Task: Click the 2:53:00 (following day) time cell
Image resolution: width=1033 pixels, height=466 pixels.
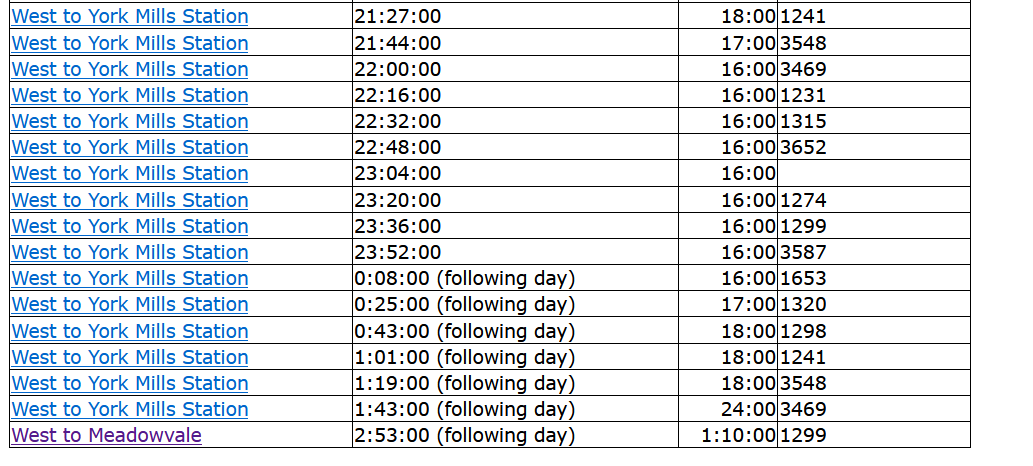Action: click(x=464, y=435)
